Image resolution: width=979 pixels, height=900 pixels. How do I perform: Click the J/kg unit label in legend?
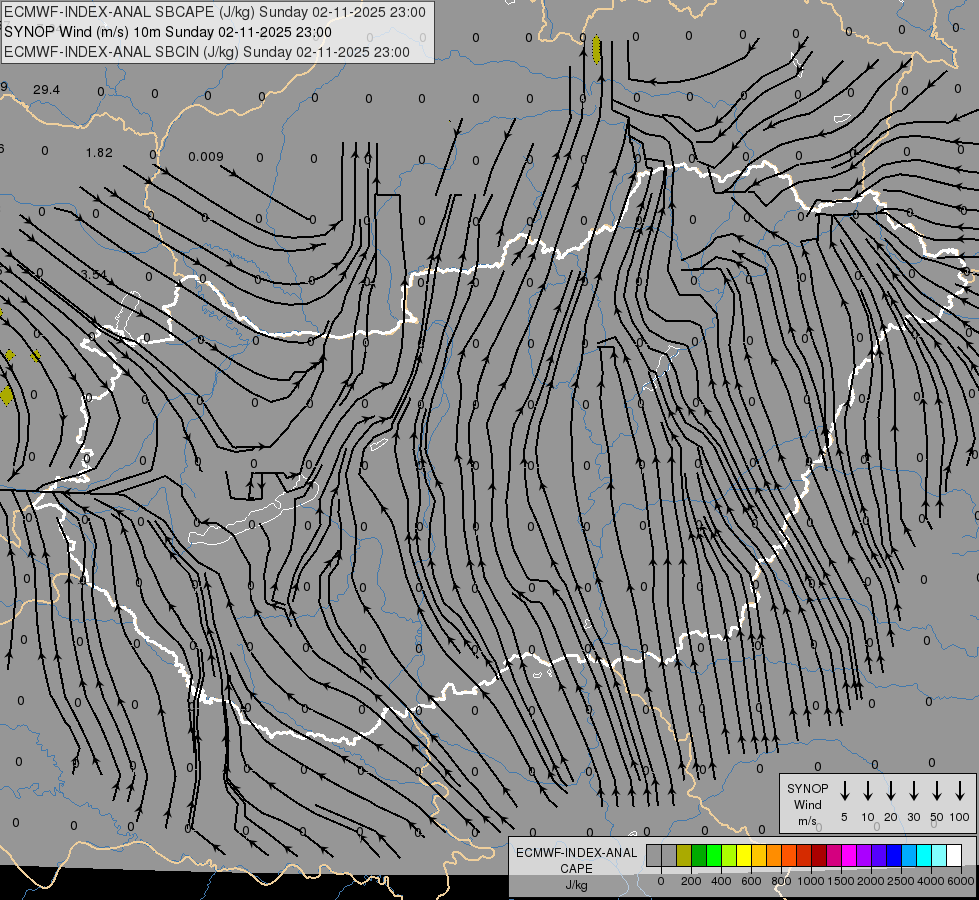(576, 886)
